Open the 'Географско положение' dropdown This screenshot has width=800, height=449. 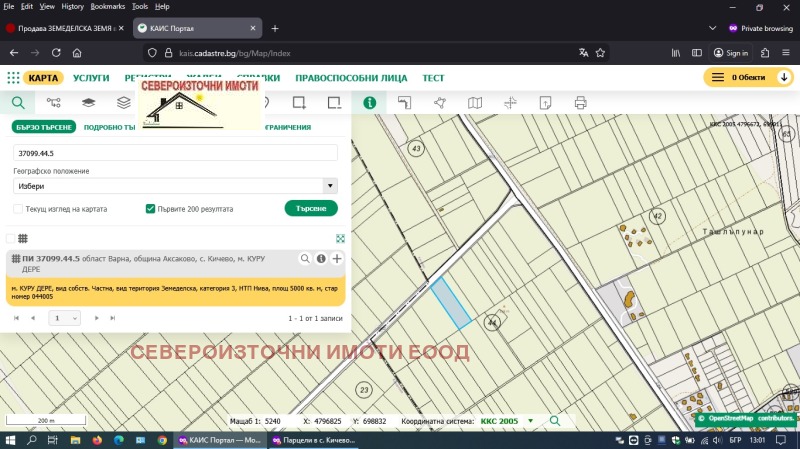click(x=175, y=186)
